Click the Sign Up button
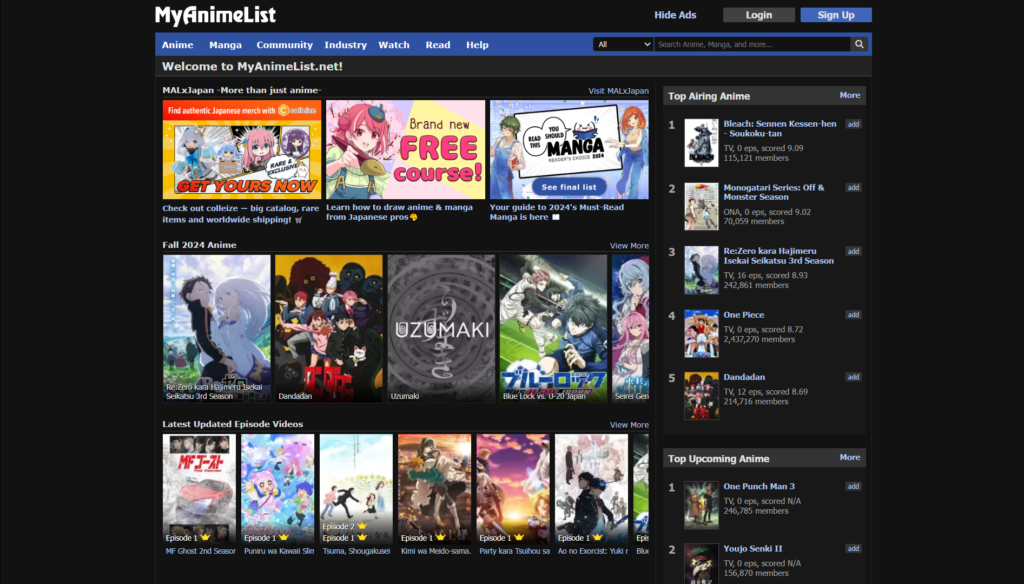 pos(836,15)
